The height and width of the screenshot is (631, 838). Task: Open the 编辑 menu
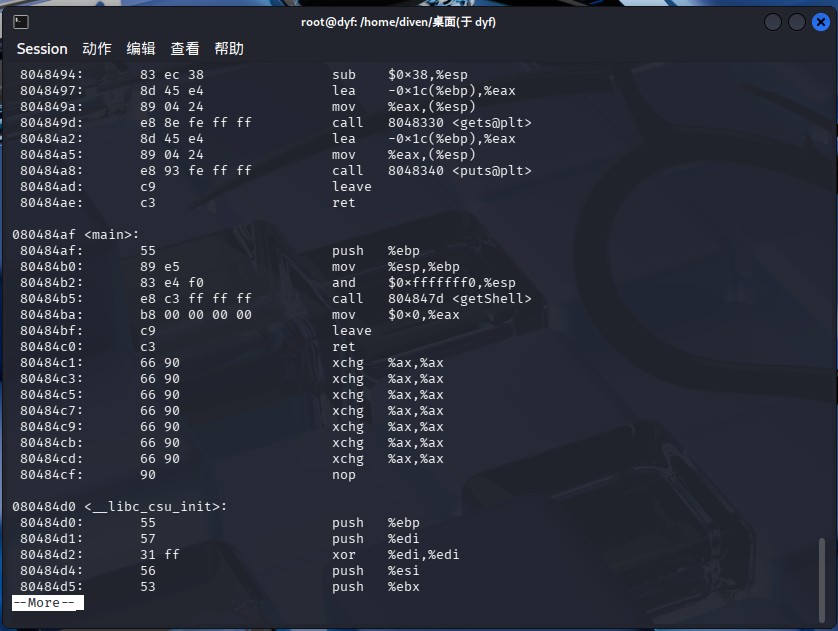tap(141, 49)
